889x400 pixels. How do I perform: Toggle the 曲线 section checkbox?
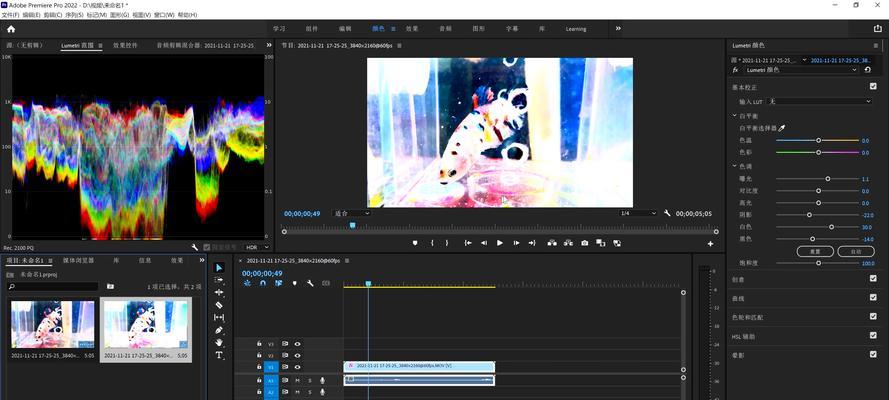[873, 297]
